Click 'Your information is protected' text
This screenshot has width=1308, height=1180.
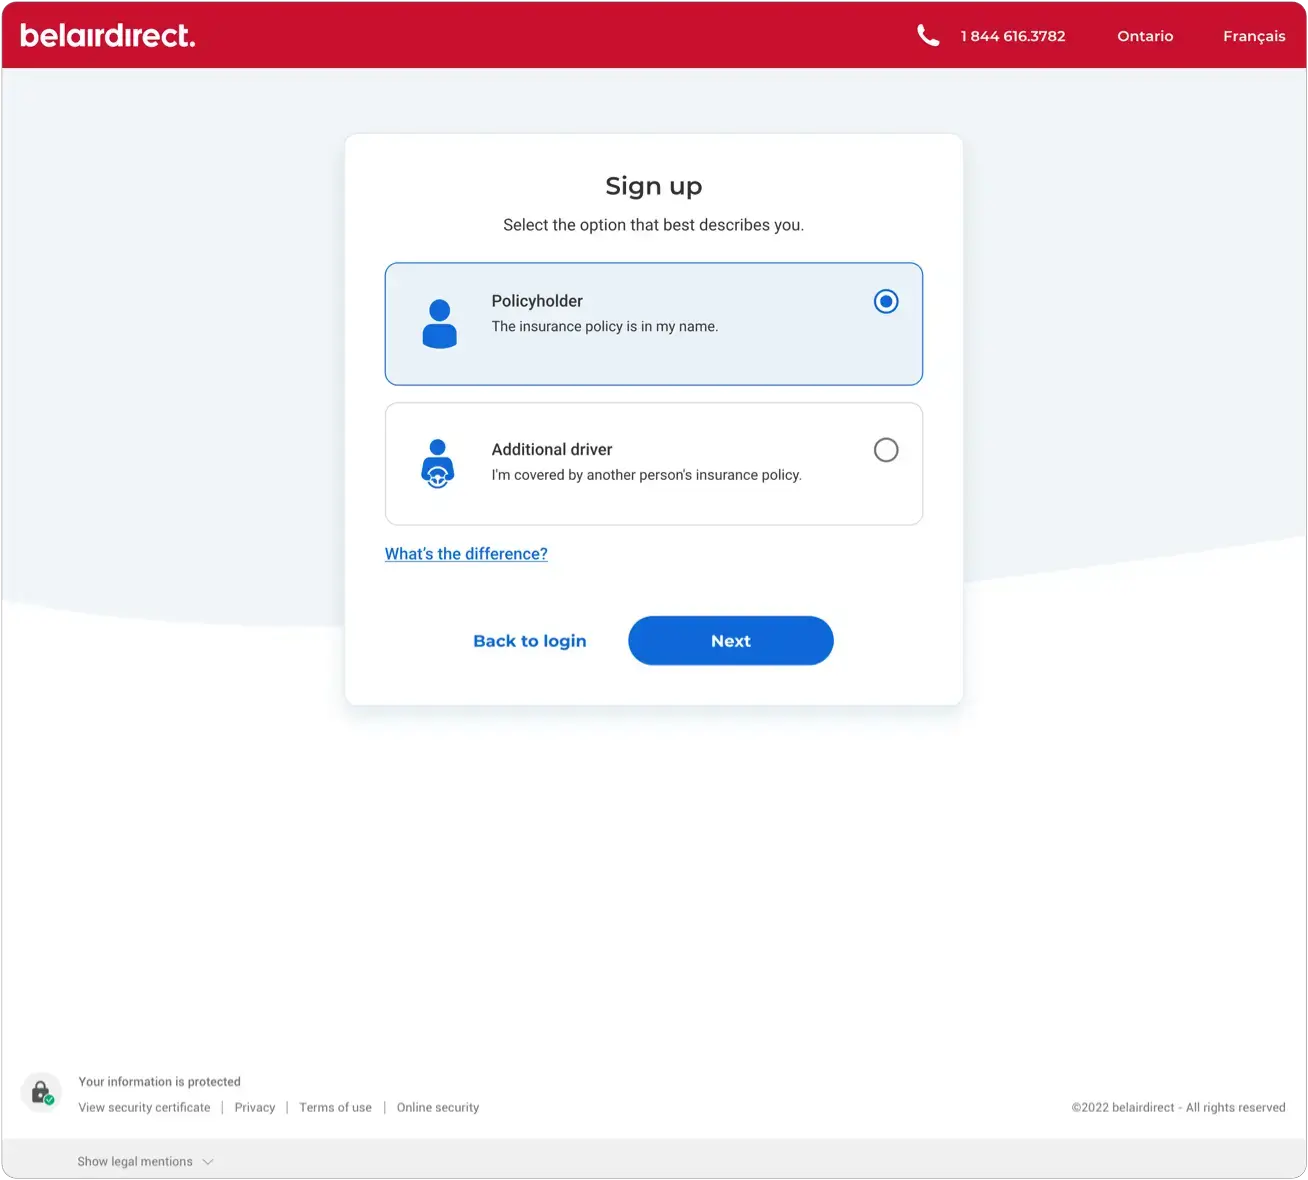click(x=160, y=1082)
